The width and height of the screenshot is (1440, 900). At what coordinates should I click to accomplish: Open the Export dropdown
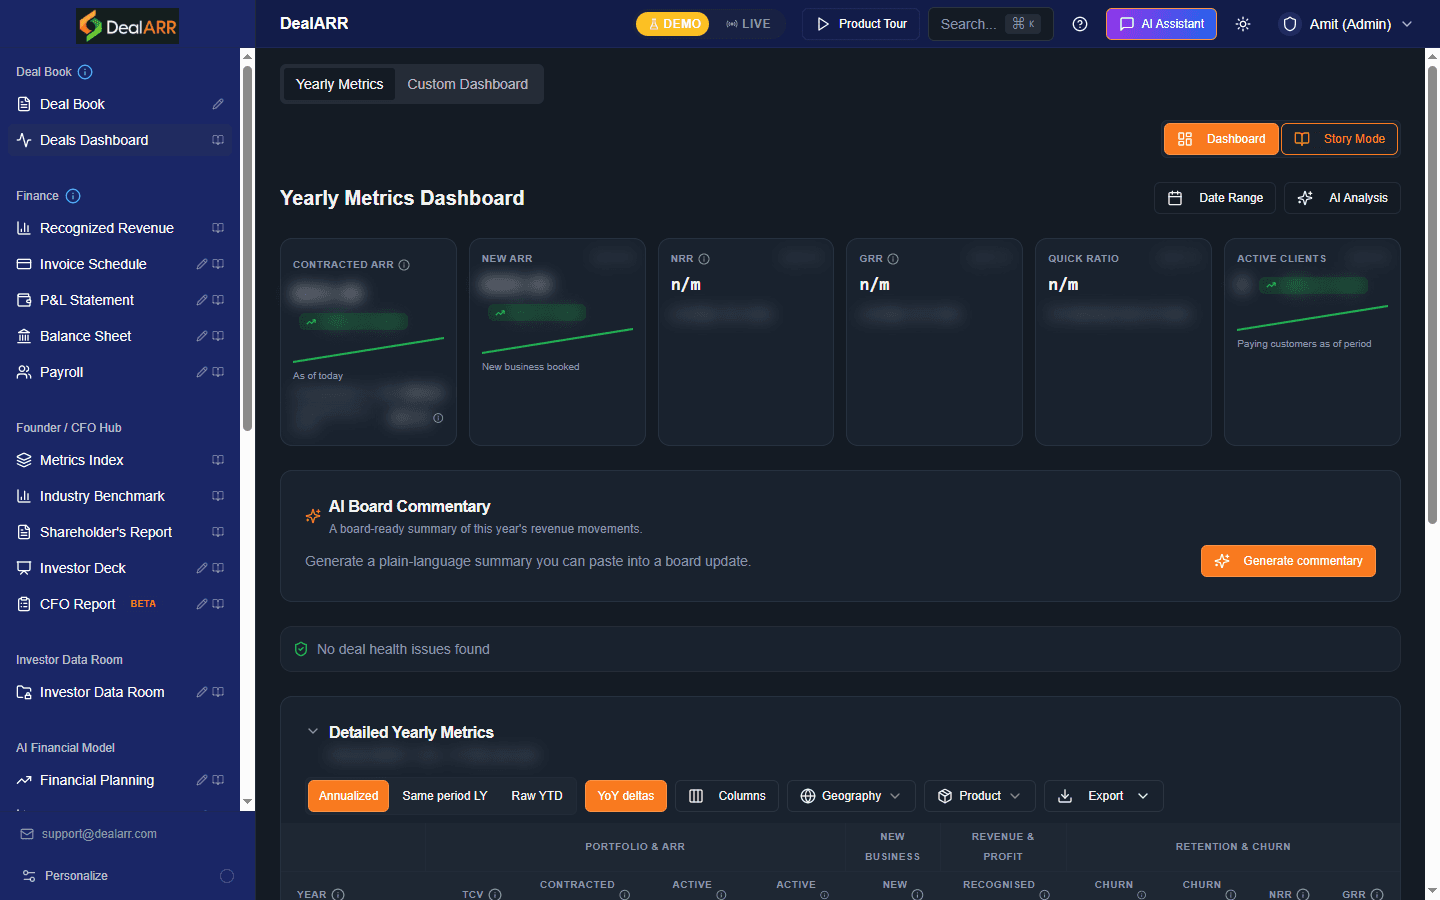(x=1104, y=796)
